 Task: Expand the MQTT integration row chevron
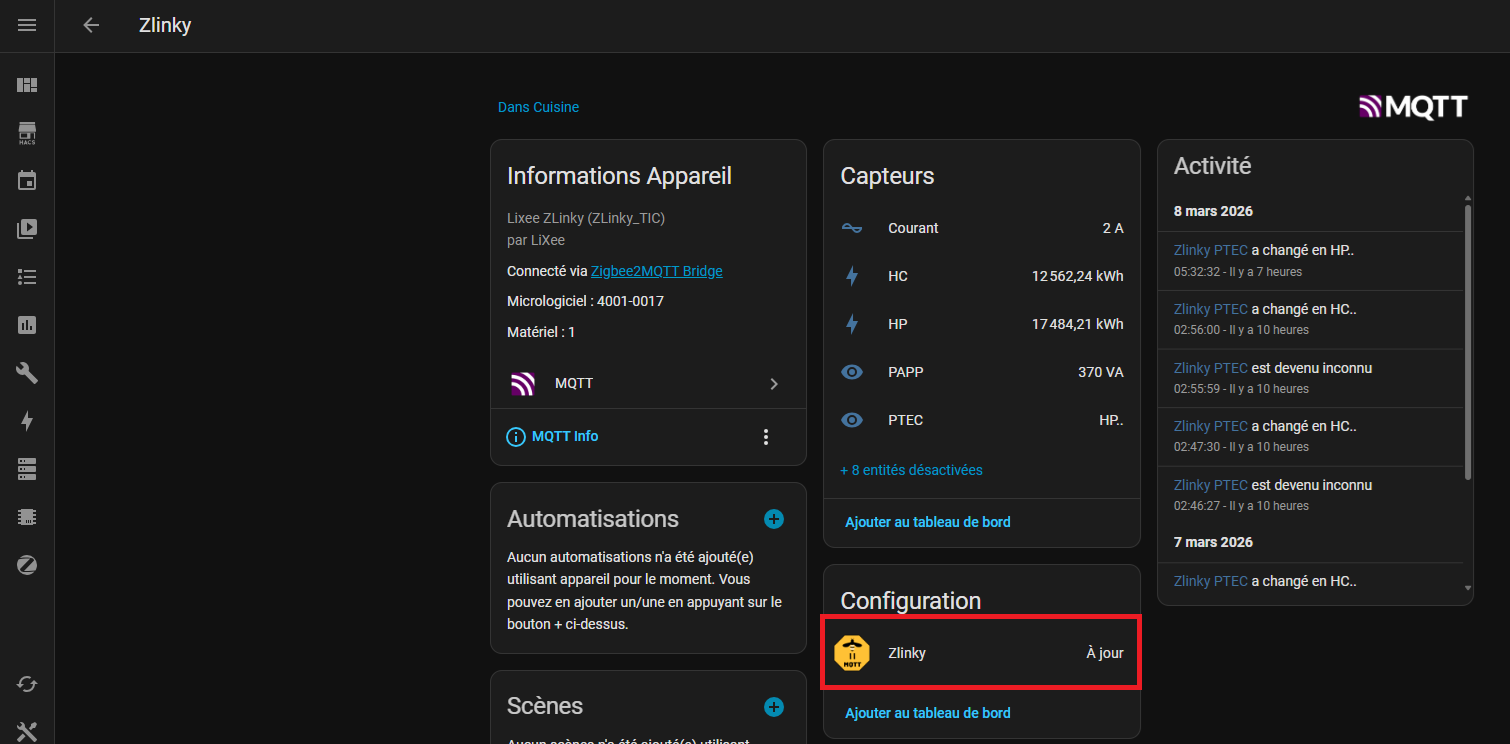773,384
